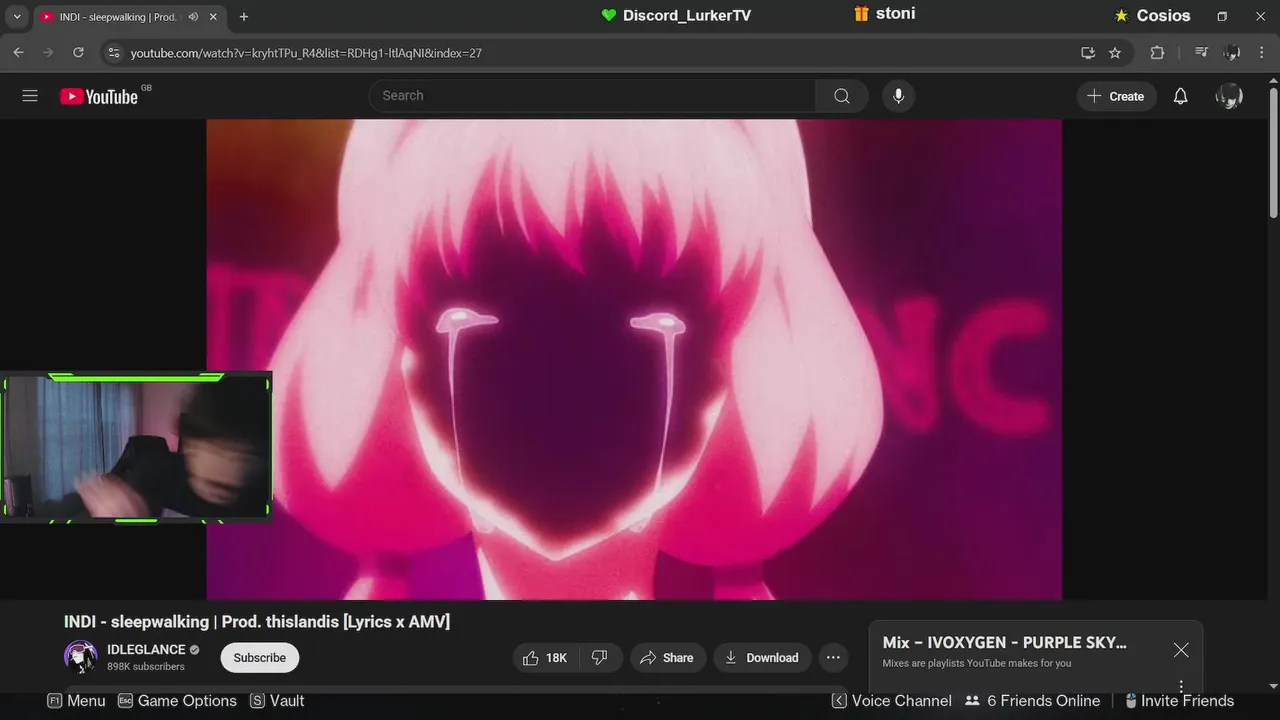The height and width of the screenshot is (720, 1280).
Task: View 6 Friends Online list
Action: 1032,701
